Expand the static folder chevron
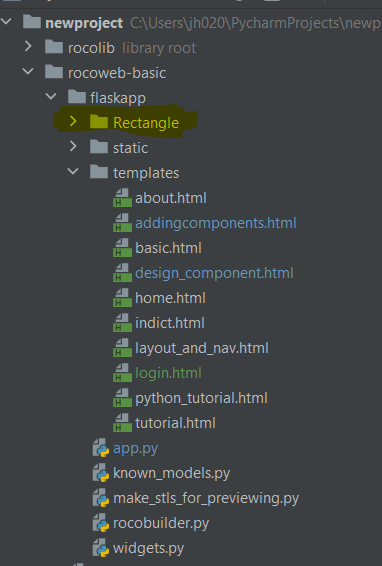Viewport: 382px width, 566px height. 73,146
